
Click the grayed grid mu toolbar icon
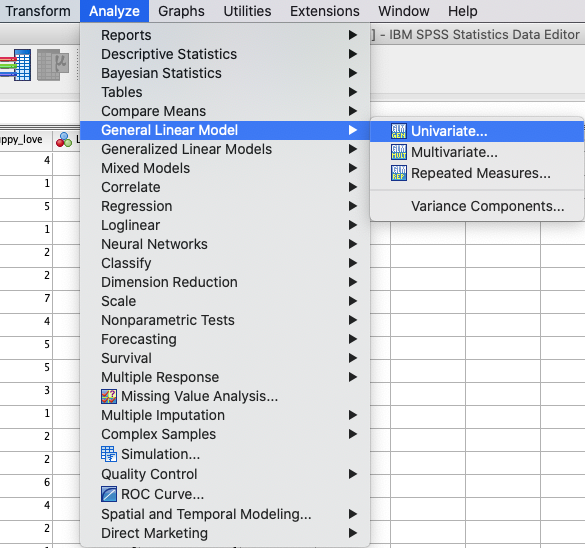coord(53,65)
